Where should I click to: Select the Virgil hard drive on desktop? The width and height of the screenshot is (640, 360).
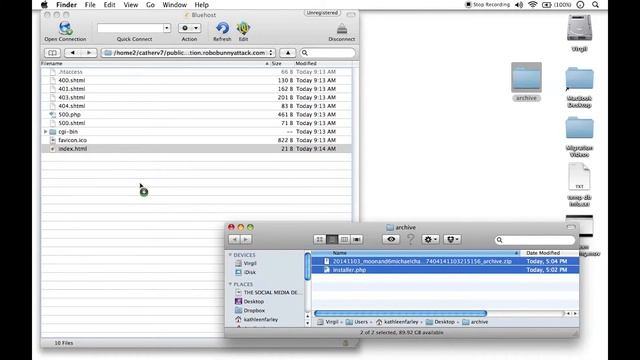[x=579, y=28]
